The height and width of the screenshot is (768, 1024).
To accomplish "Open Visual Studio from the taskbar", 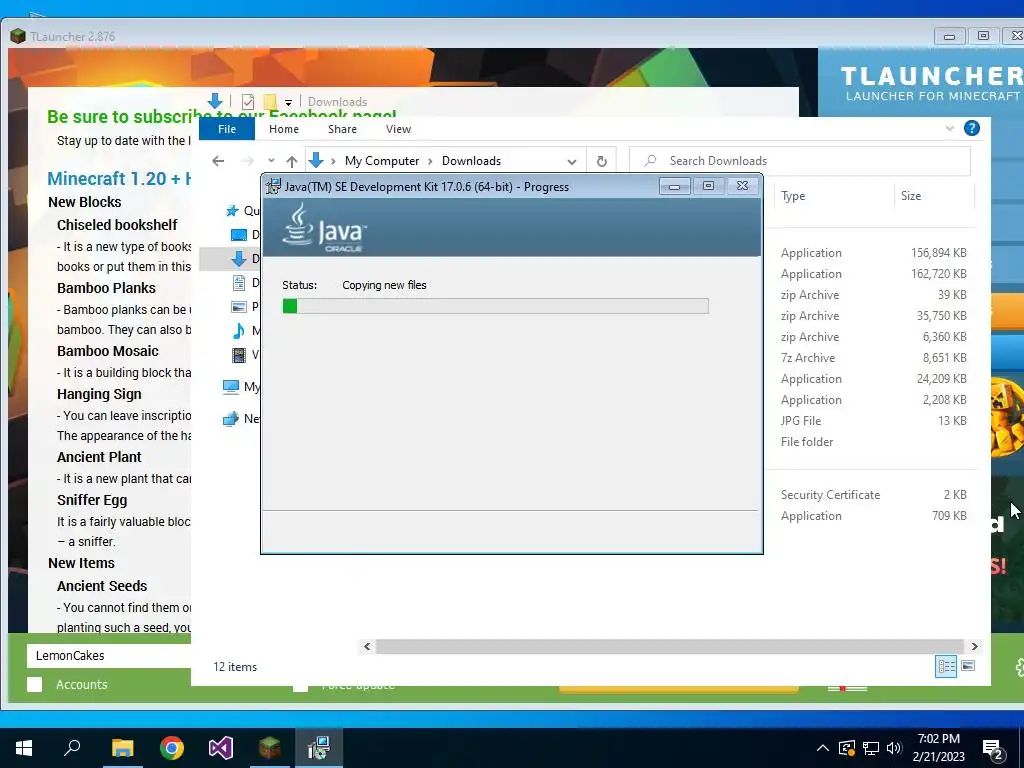I will pos(221,748).
